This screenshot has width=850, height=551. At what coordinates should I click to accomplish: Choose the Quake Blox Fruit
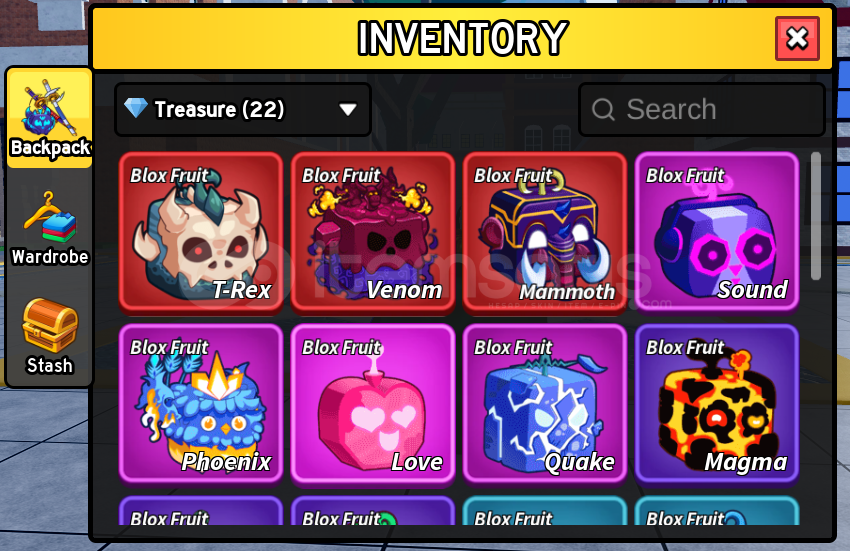[x=545, y=404]
